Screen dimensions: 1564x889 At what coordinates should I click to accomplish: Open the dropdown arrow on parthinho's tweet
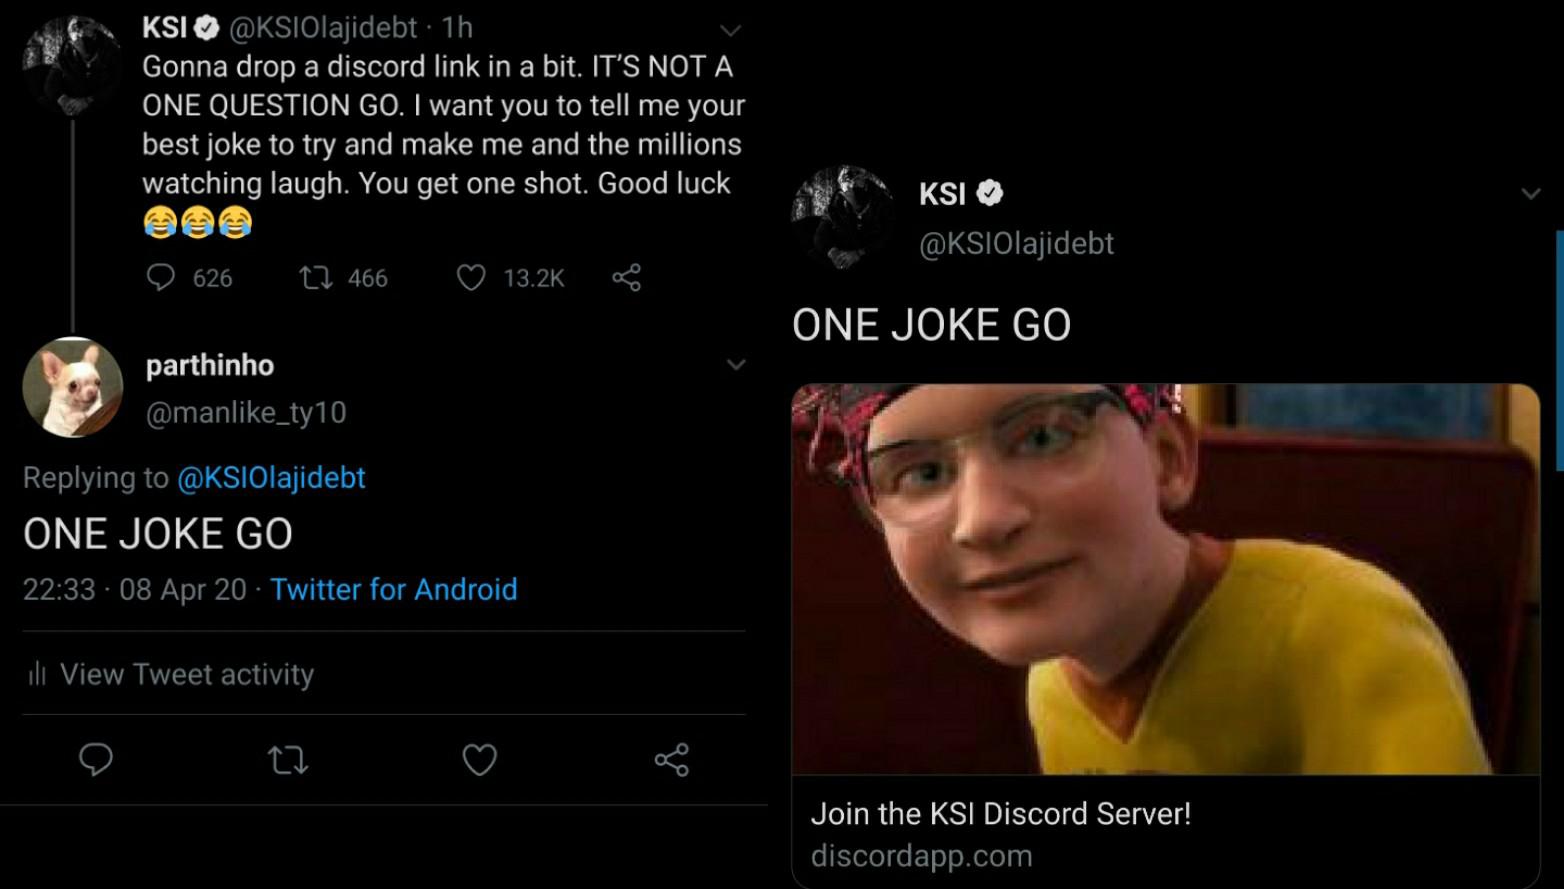click(x=736, y=365)
